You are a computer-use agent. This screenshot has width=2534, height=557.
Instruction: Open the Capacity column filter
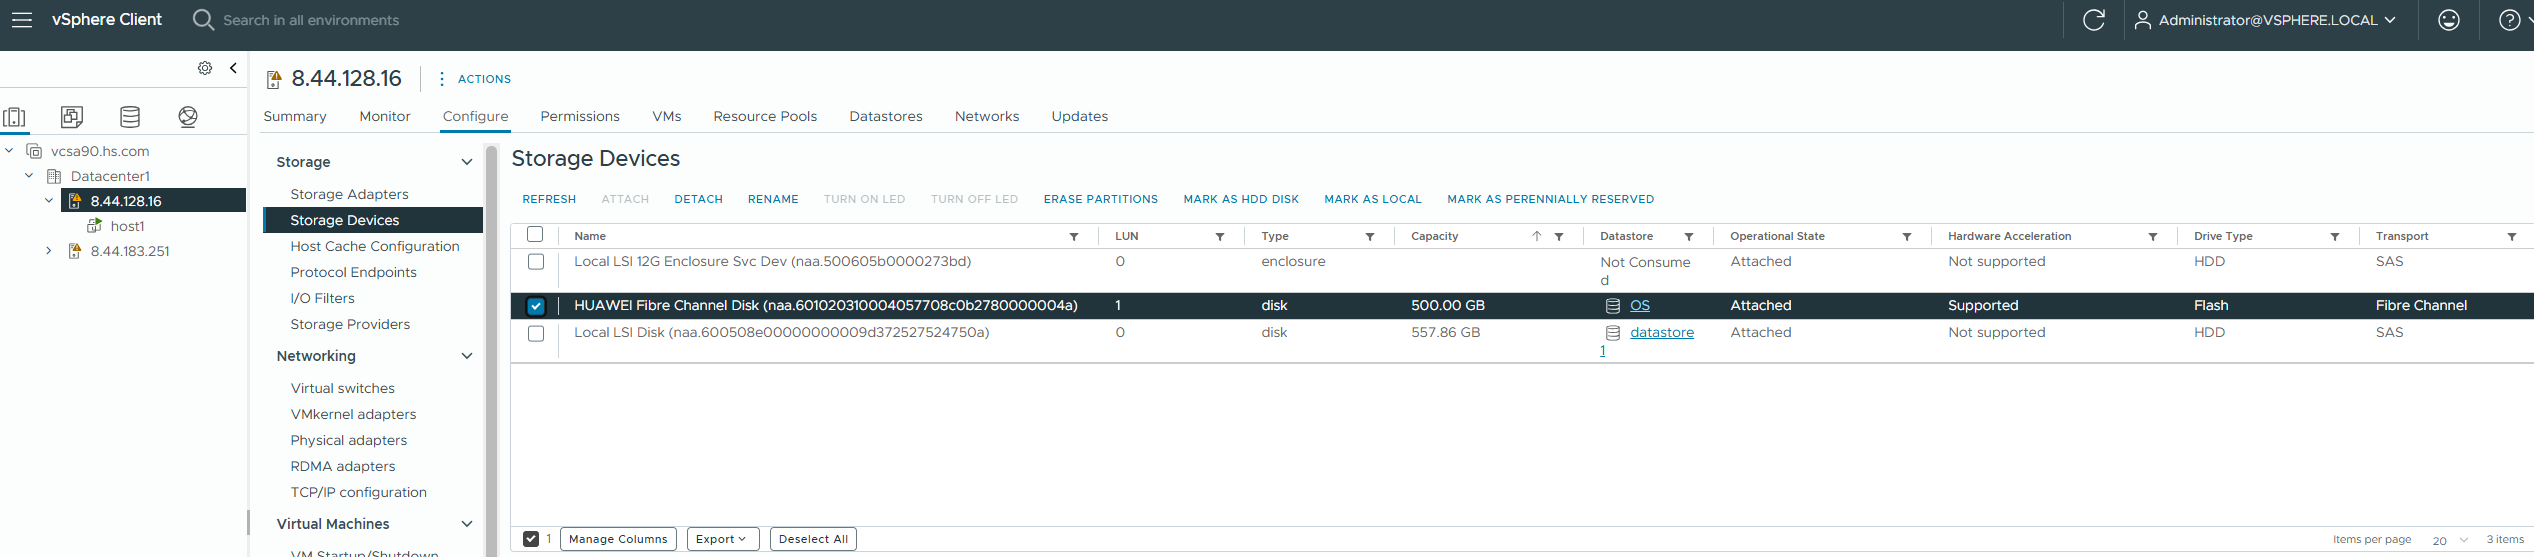coord(1559,237)
